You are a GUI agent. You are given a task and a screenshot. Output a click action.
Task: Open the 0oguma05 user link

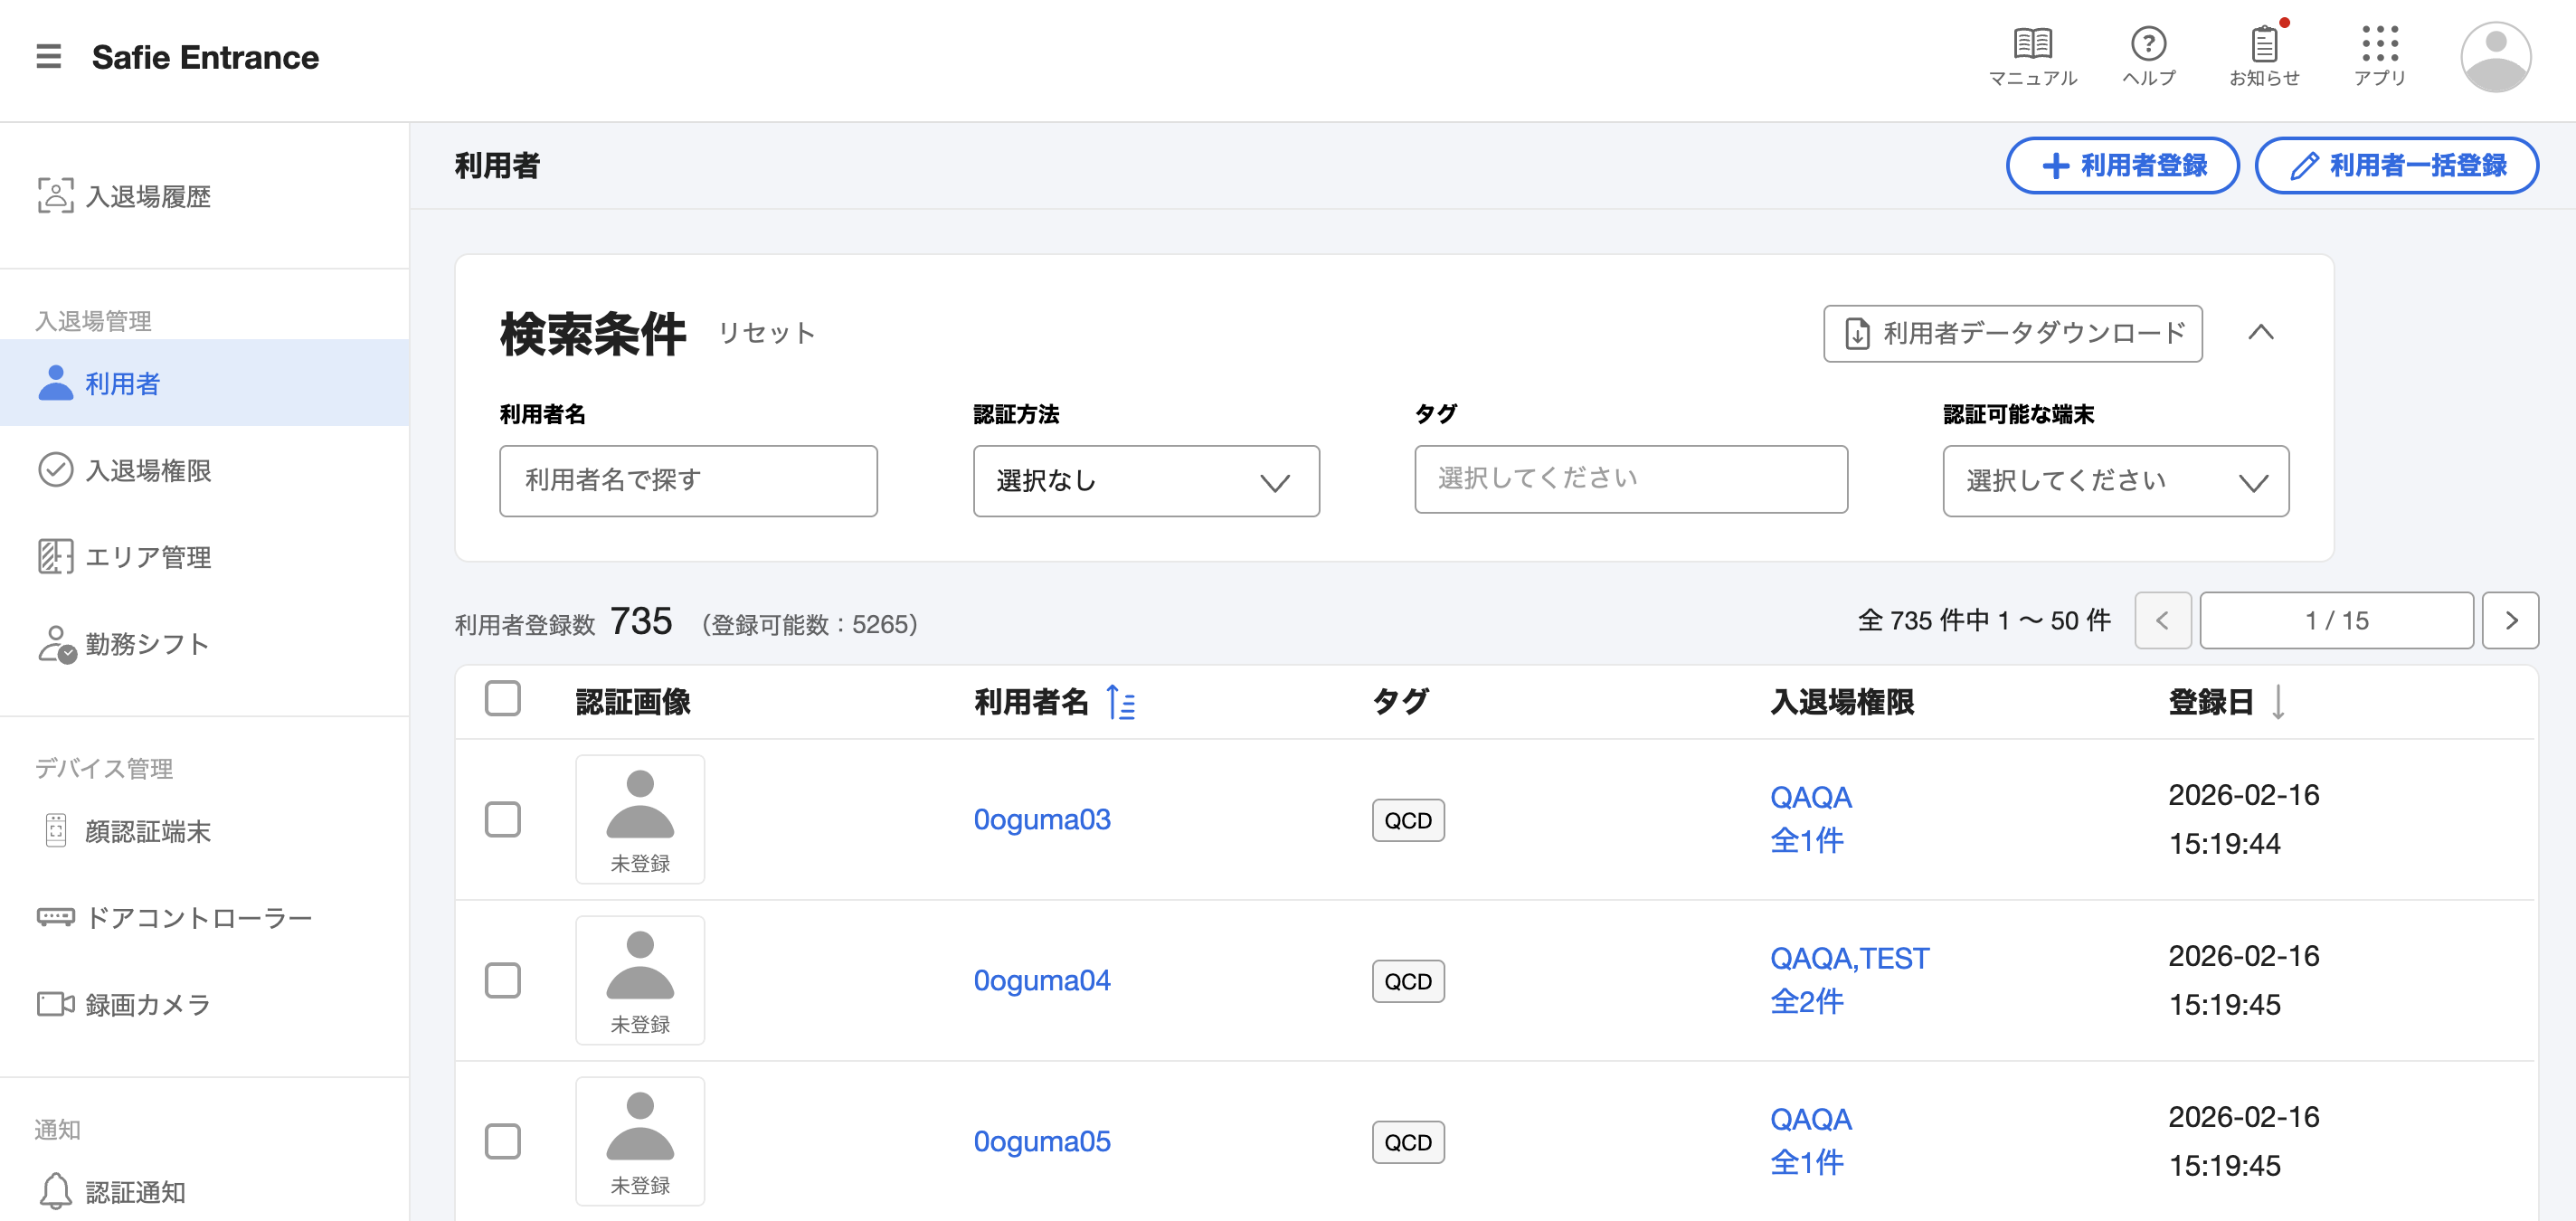click(1042, 1141)
